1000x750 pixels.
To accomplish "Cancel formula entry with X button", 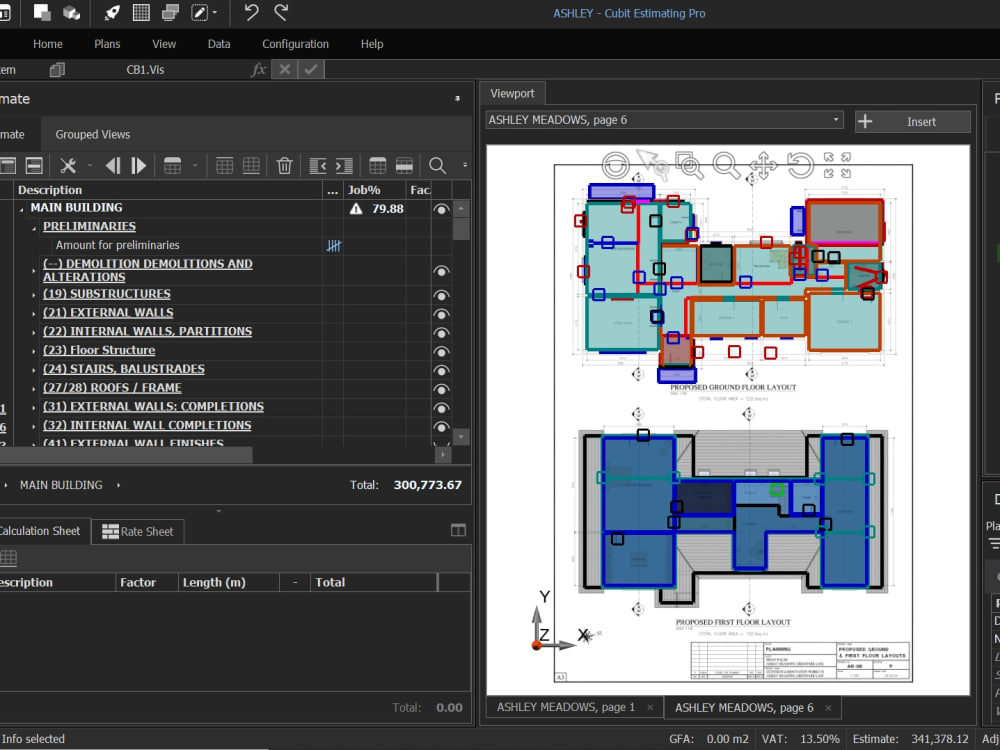I will pos(284,70).
